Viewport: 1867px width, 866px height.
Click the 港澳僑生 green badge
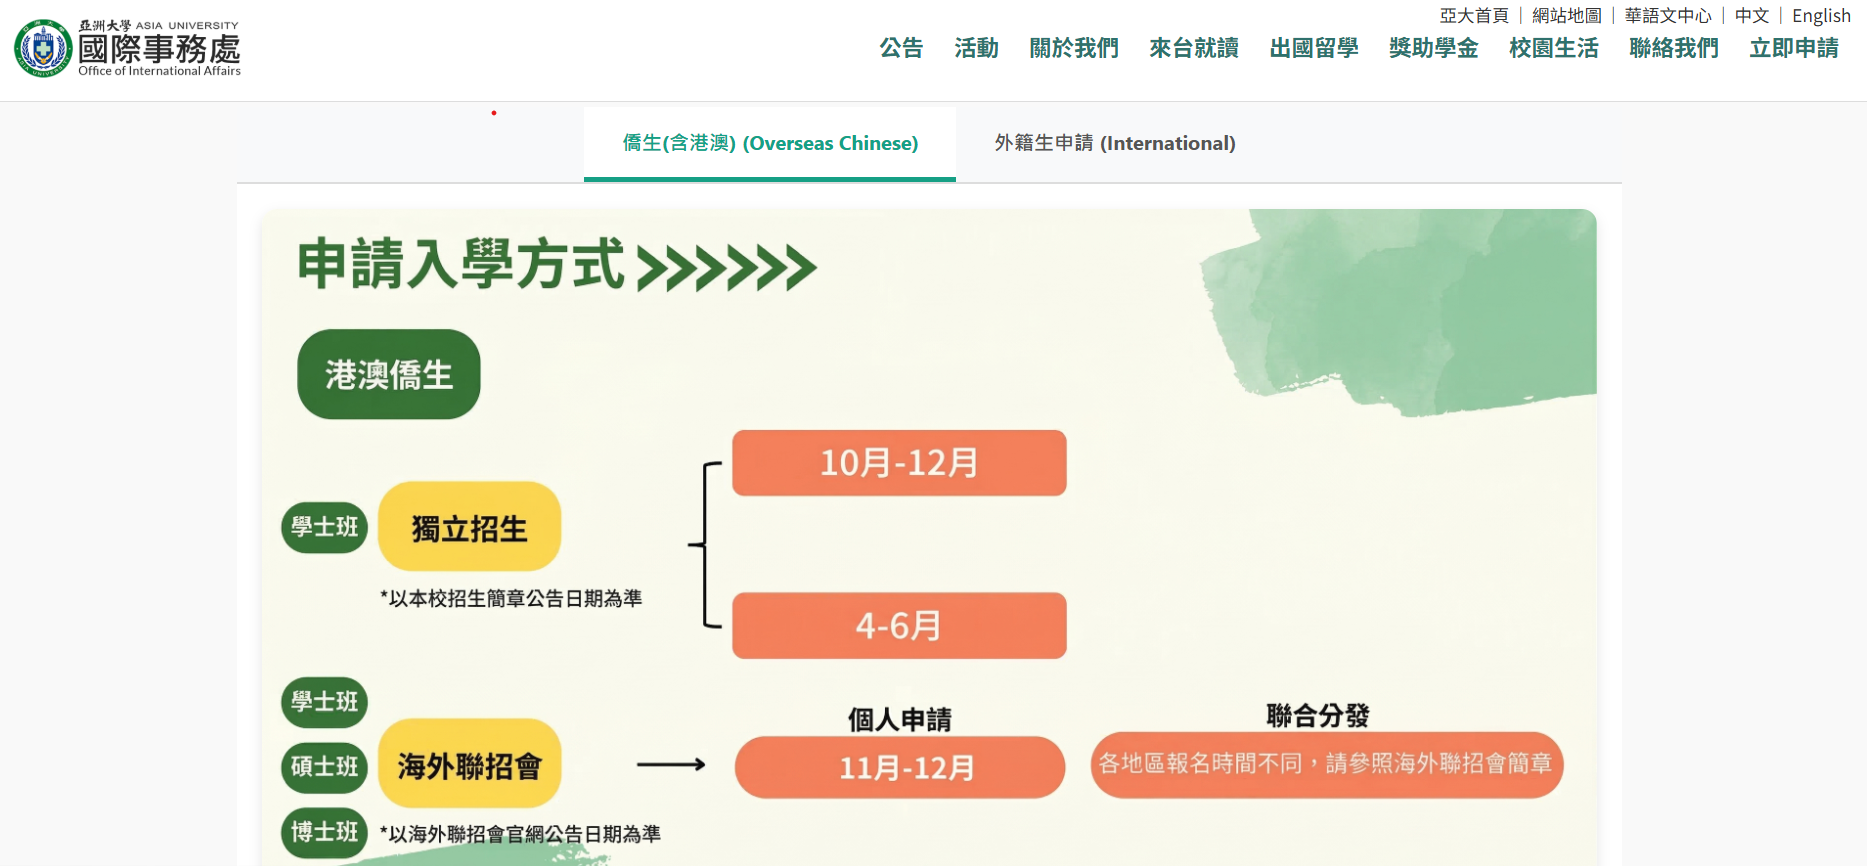pos(389,374)
